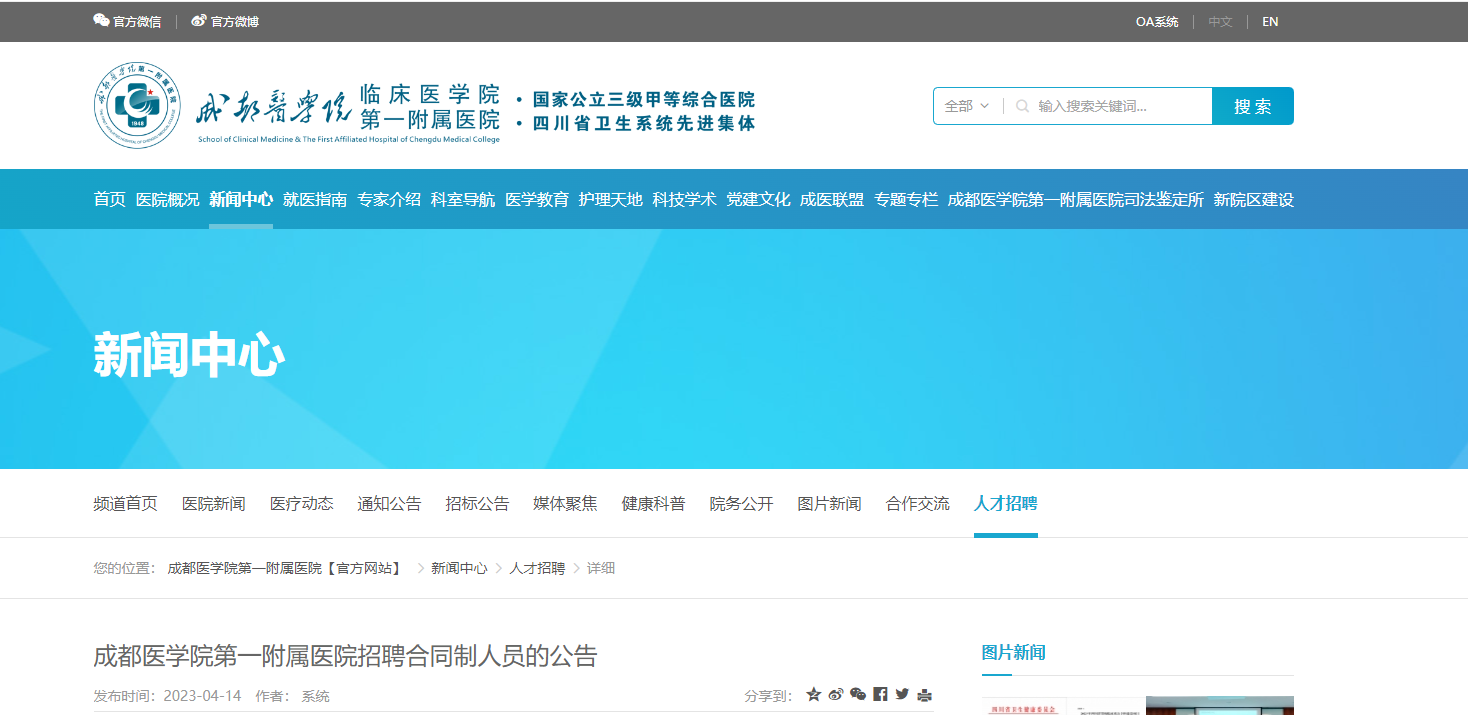Open the OA系统 link
This screenshot has width=1468, height=715.
[x=1157, y=21]
